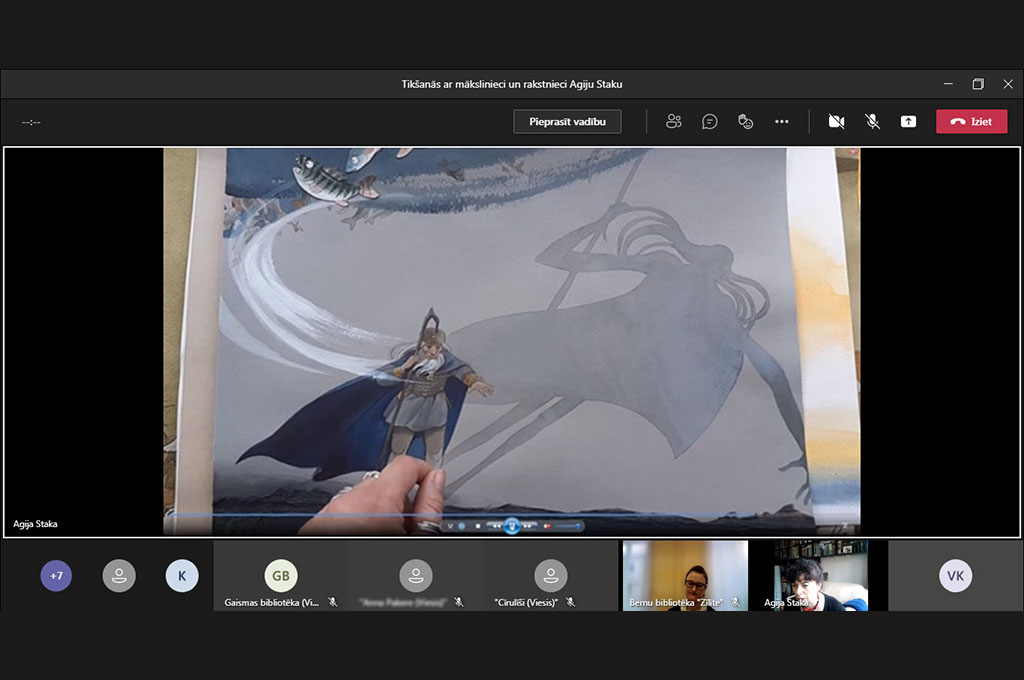Image resolution: width=1024 pixels, height=680 pixels.
Task: Open the meeting chat
Action: pyautogui.click(x=709, y=121)
